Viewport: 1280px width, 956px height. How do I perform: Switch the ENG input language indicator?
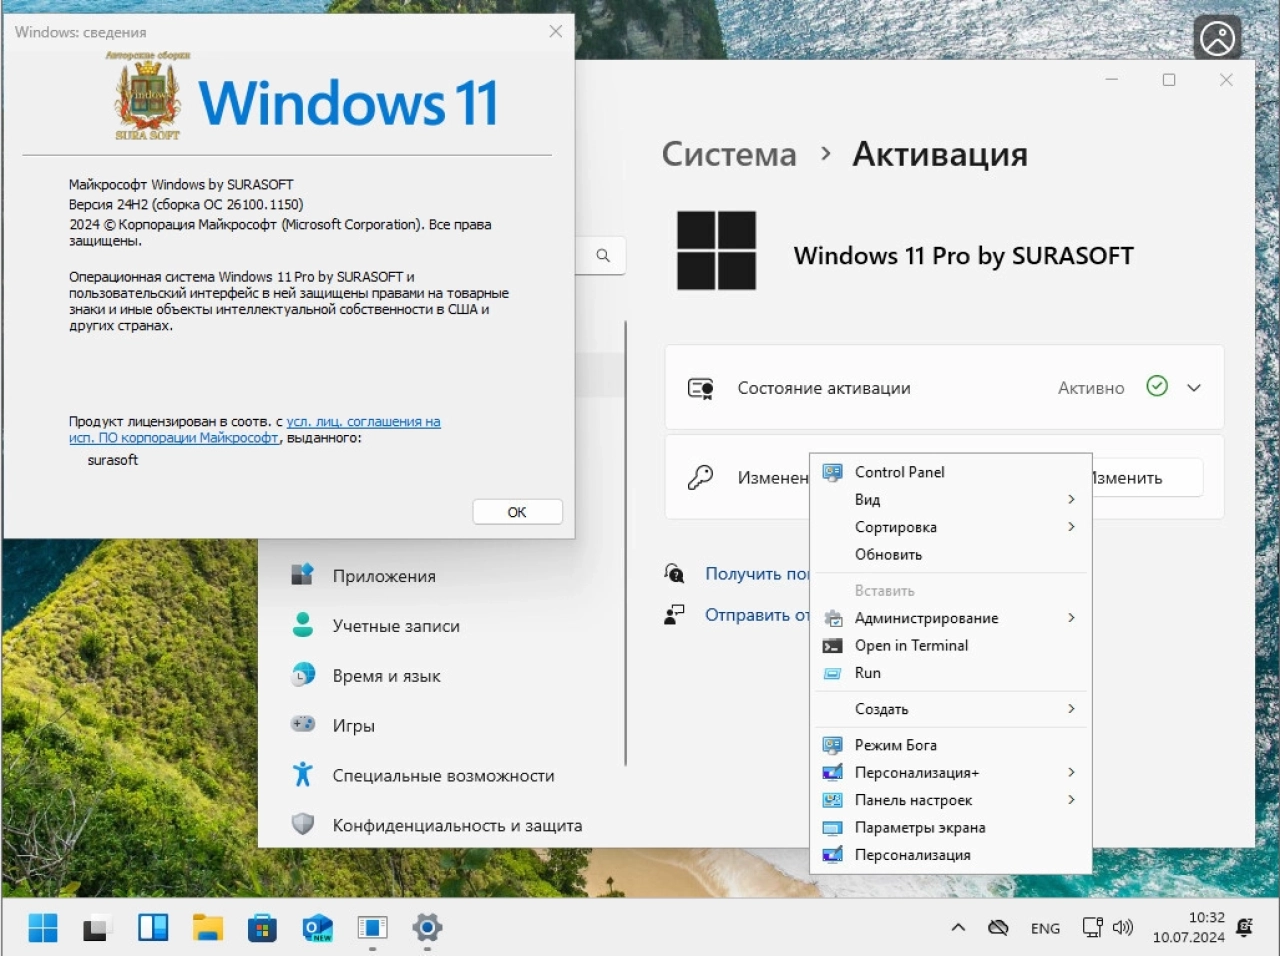[x=1045, y=928]
